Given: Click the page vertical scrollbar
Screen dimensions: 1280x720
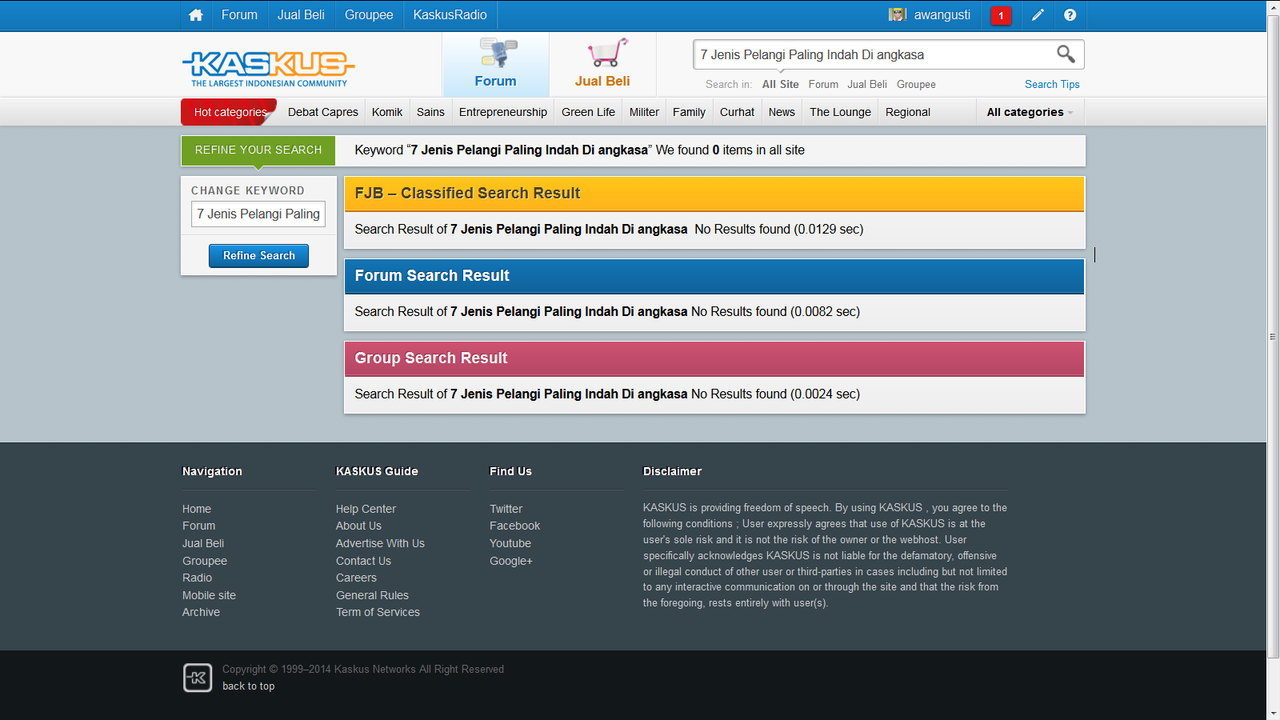Looking at the screenshot, I should click(1273, 338).
